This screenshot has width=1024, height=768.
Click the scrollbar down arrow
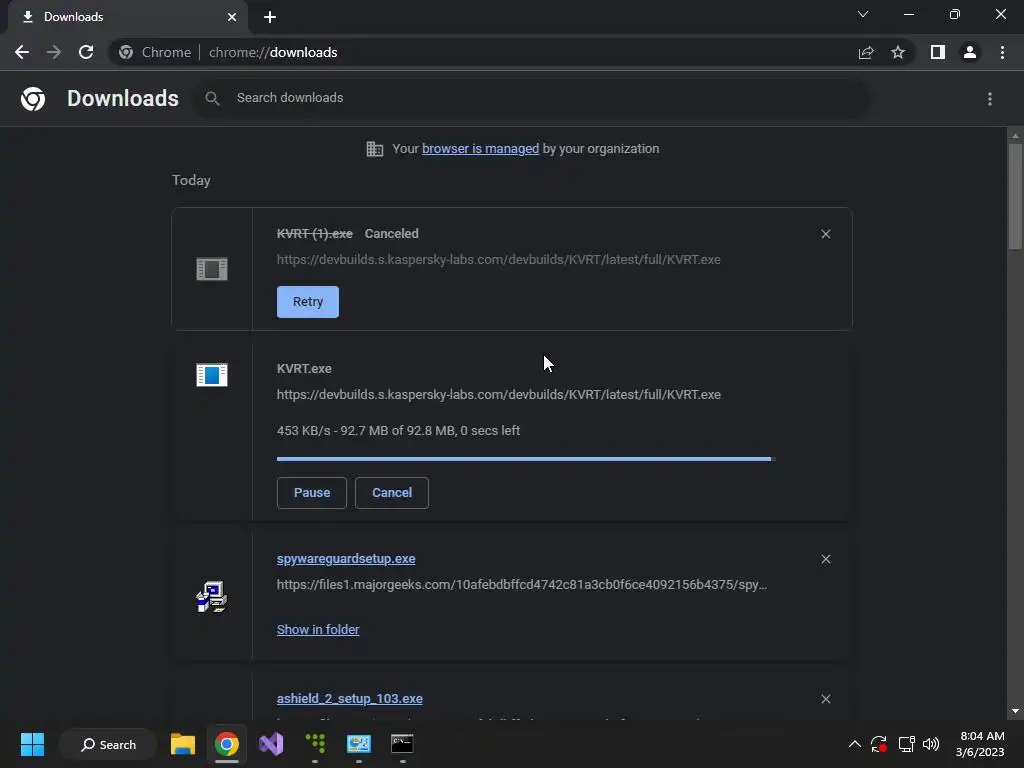click(1015, 711)
